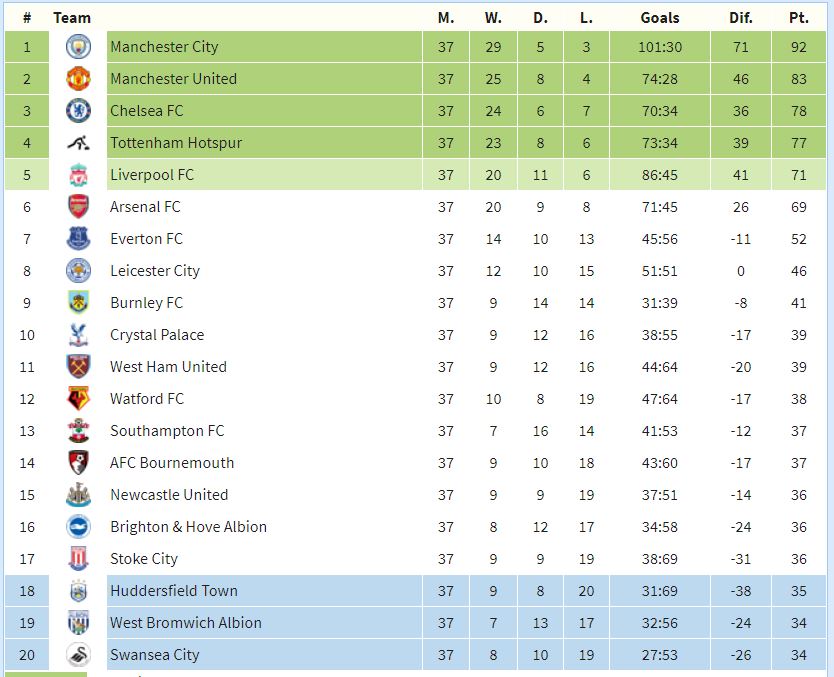The width and height of the screenshot is (834, 677).
Task: Click the Watford FC badge icon
Action: point(78,399)
